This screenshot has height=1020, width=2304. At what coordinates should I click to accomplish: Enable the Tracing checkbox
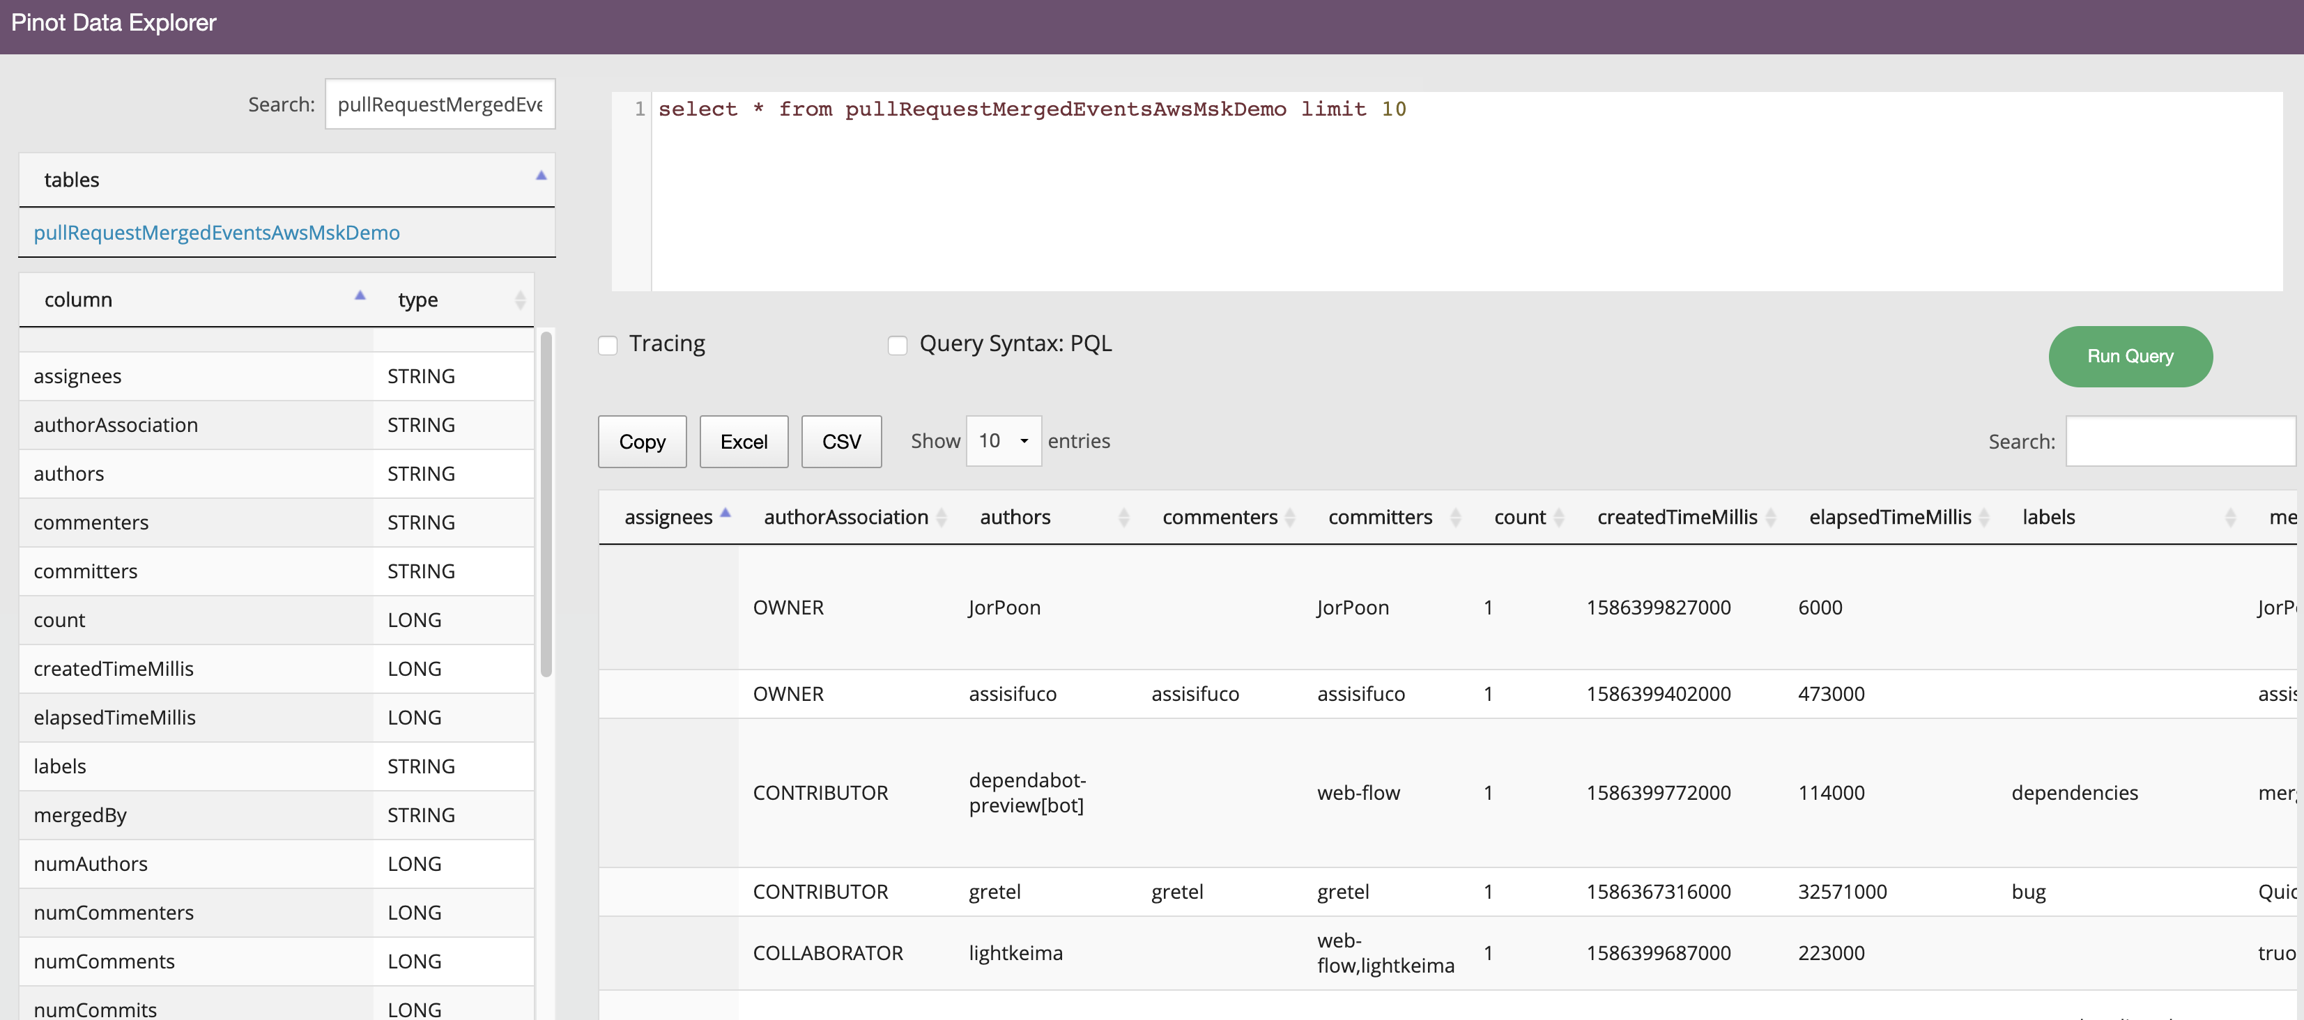(608, 345)
